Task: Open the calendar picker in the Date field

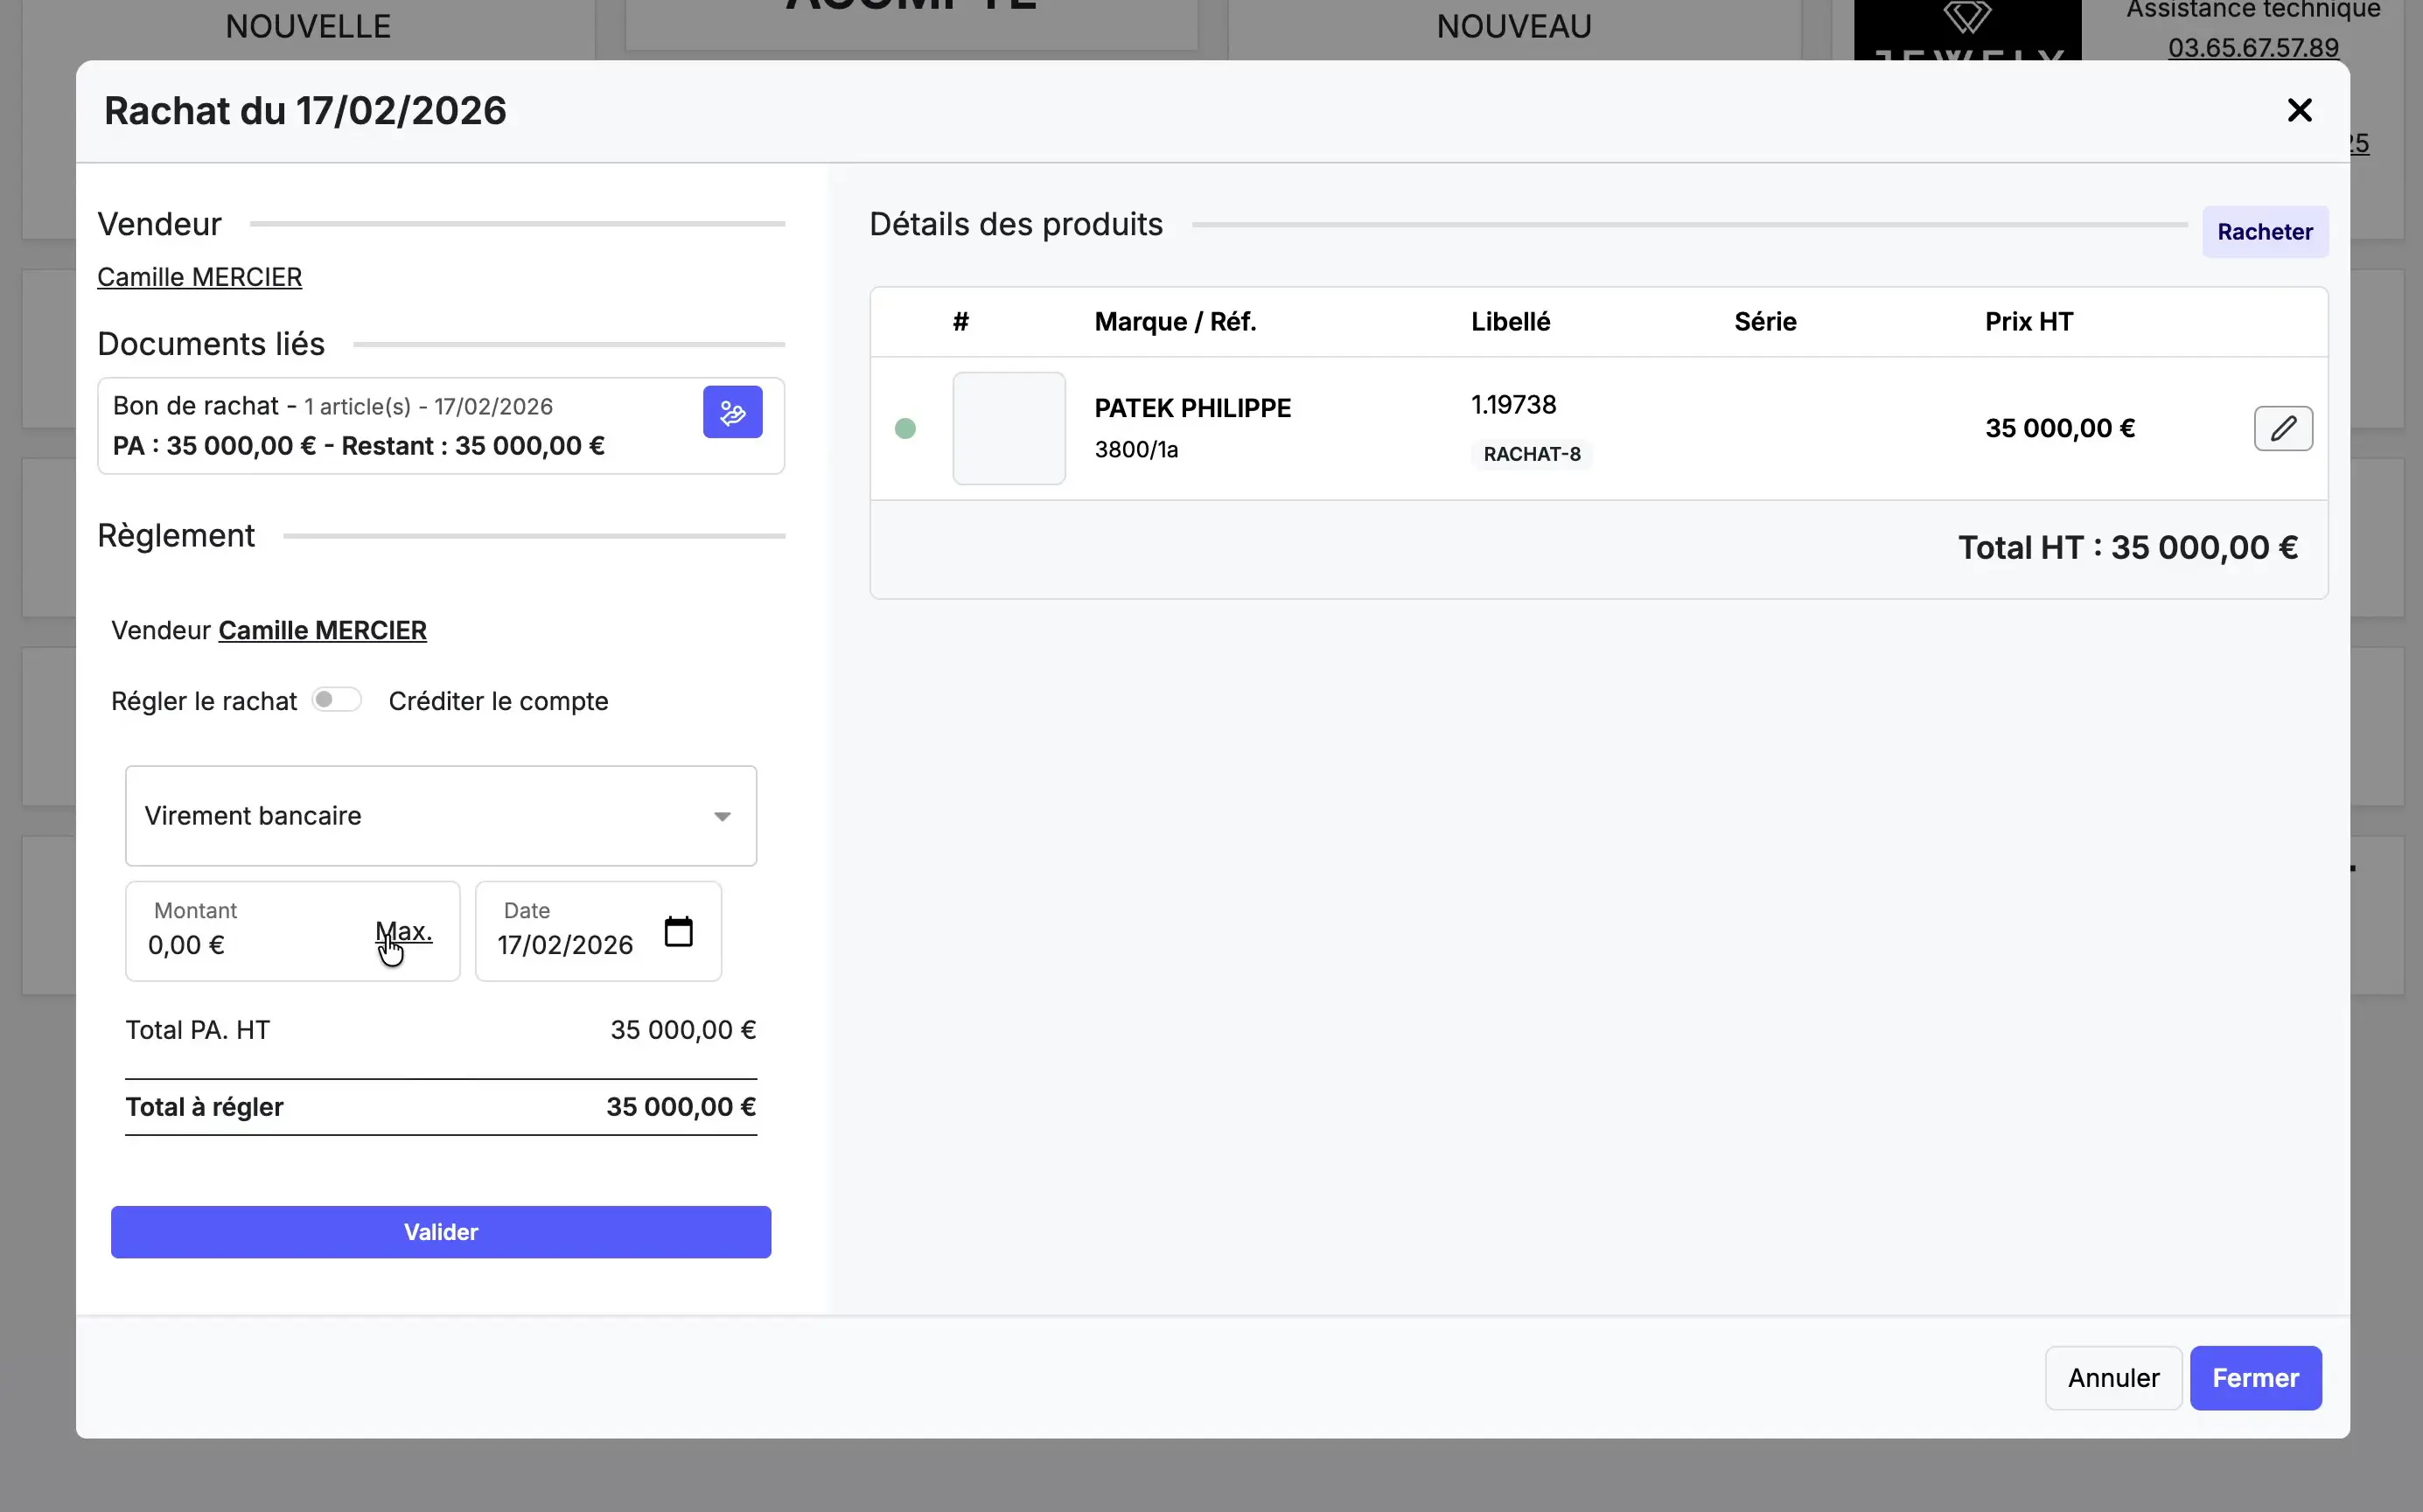Action: click(x=678, y=932)
